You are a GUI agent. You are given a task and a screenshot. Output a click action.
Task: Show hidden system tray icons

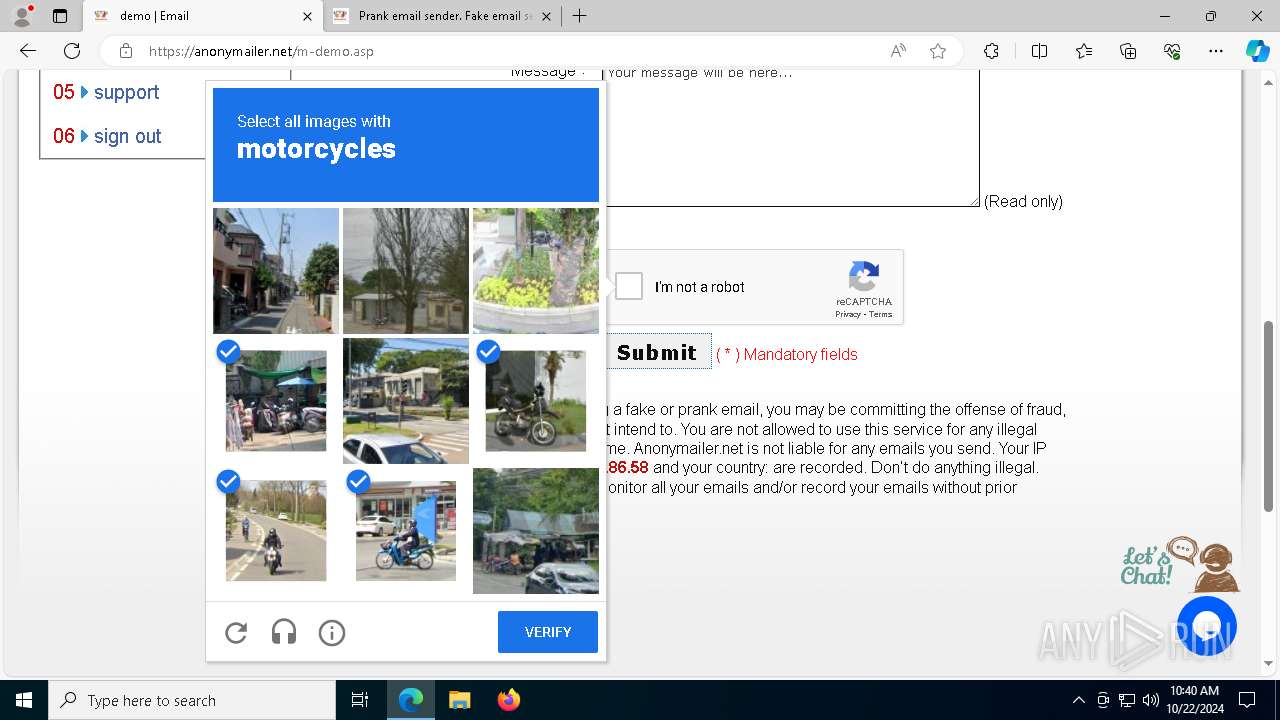[x=1078, y=700]
